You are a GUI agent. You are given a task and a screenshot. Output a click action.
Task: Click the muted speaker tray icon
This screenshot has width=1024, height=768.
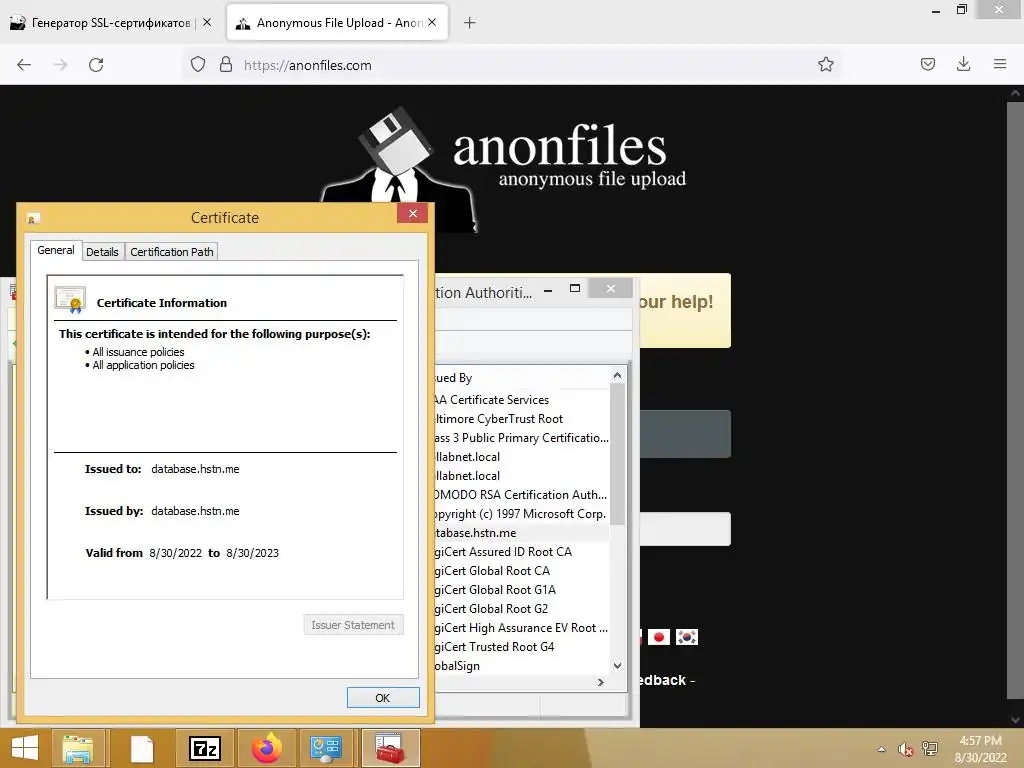(x=905, y=749)
